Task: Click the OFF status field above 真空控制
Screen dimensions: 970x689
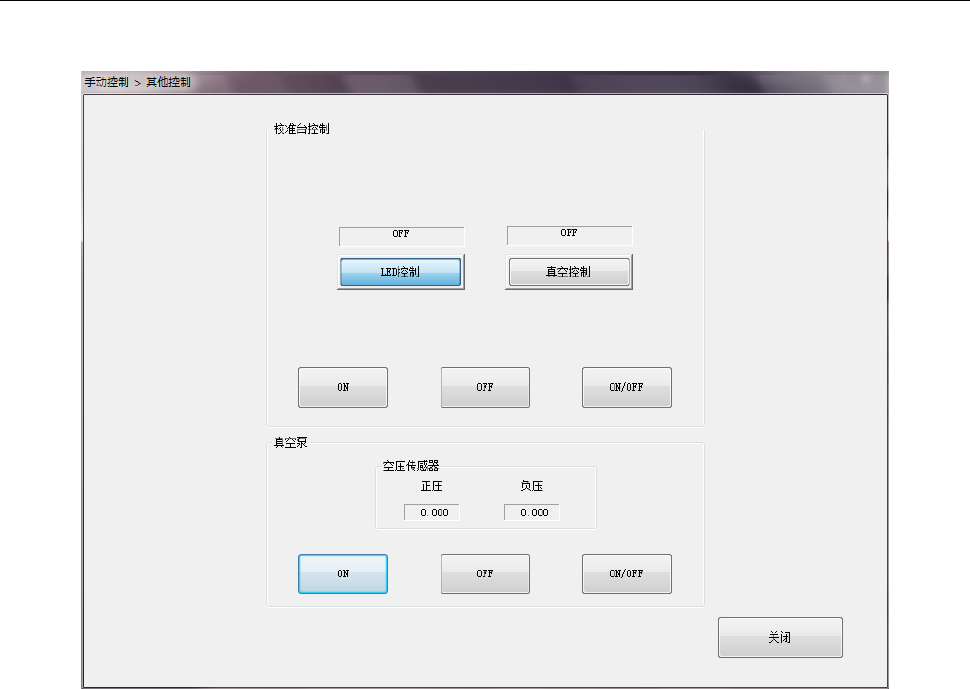Action: coord(570,235)
